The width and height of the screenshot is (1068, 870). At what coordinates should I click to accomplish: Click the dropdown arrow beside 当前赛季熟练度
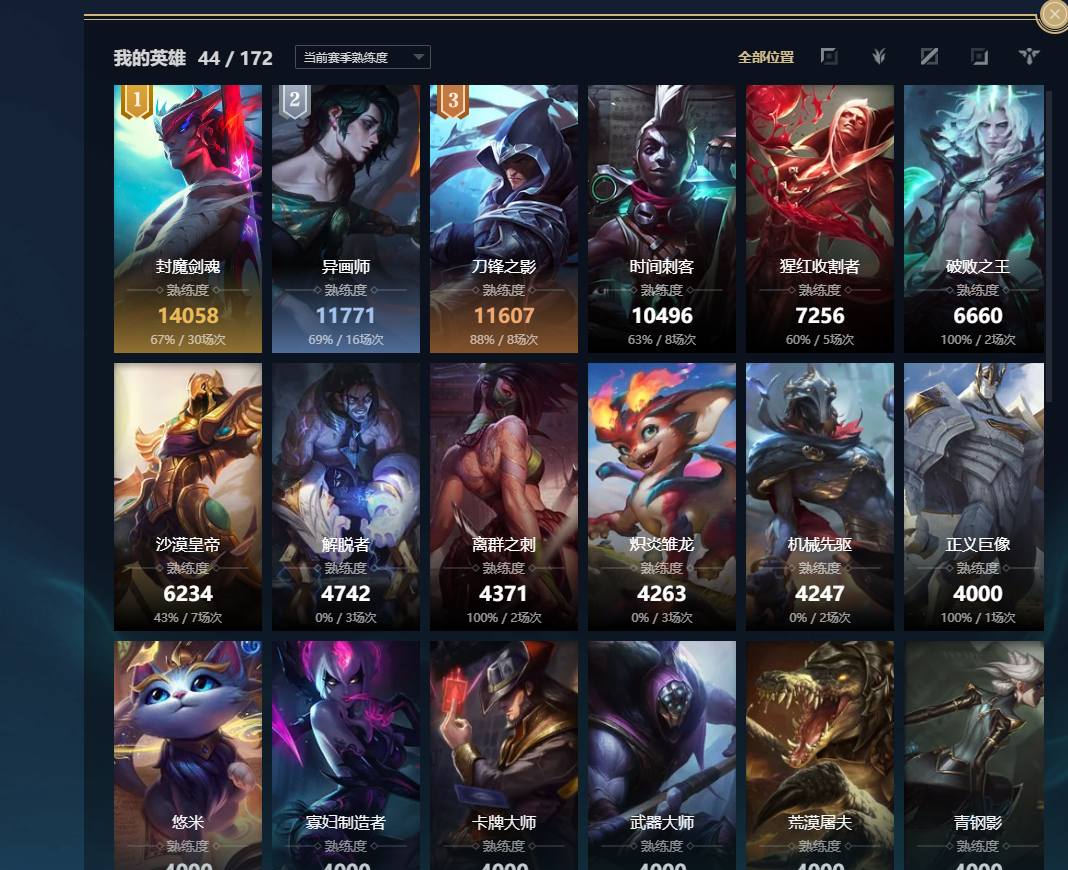point(419,57)
